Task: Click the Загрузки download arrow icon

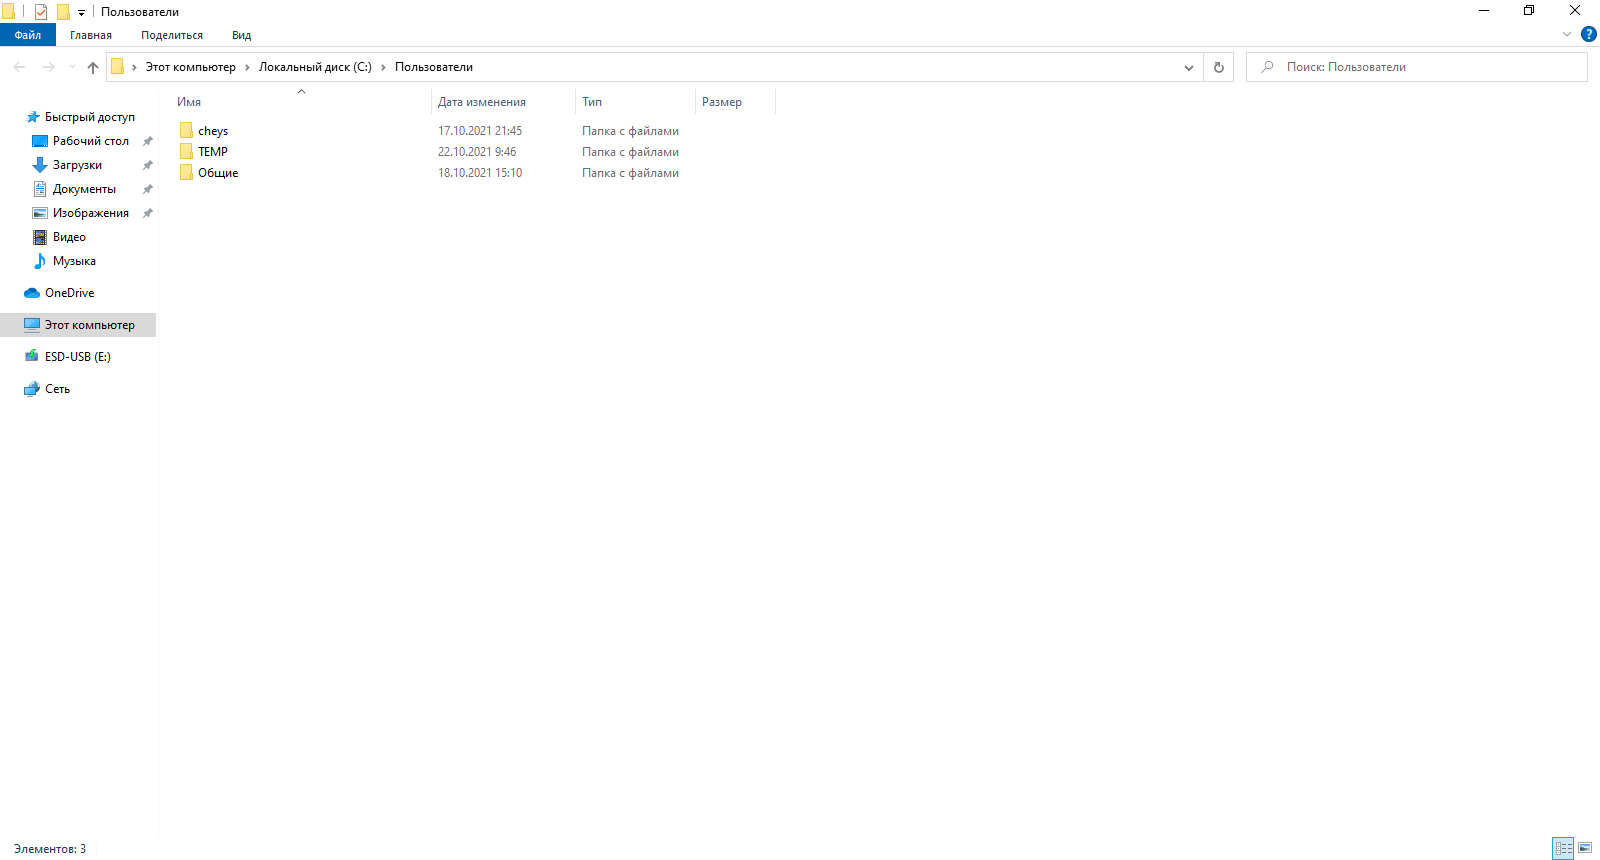Action: click(40, 165)
